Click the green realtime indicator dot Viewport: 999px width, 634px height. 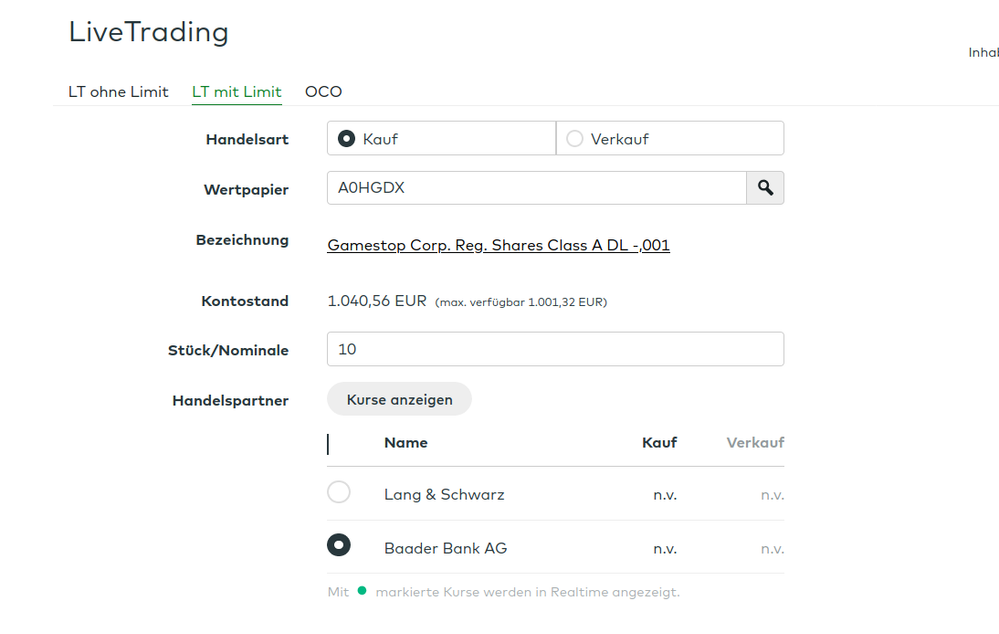362,591
